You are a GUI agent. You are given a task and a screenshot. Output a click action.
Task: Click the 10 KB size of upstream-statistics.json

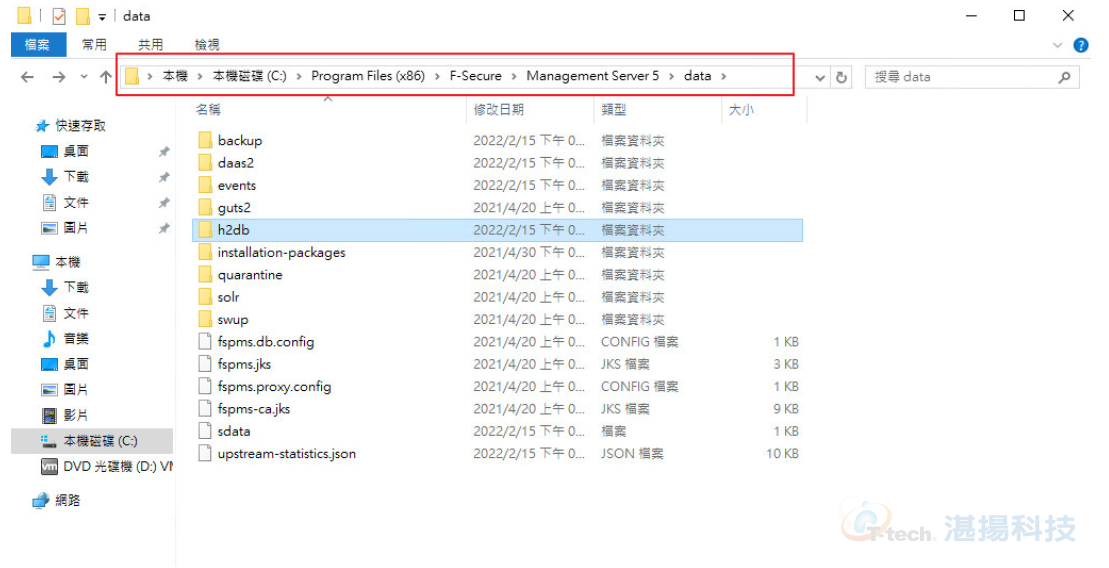pos(782,454)
